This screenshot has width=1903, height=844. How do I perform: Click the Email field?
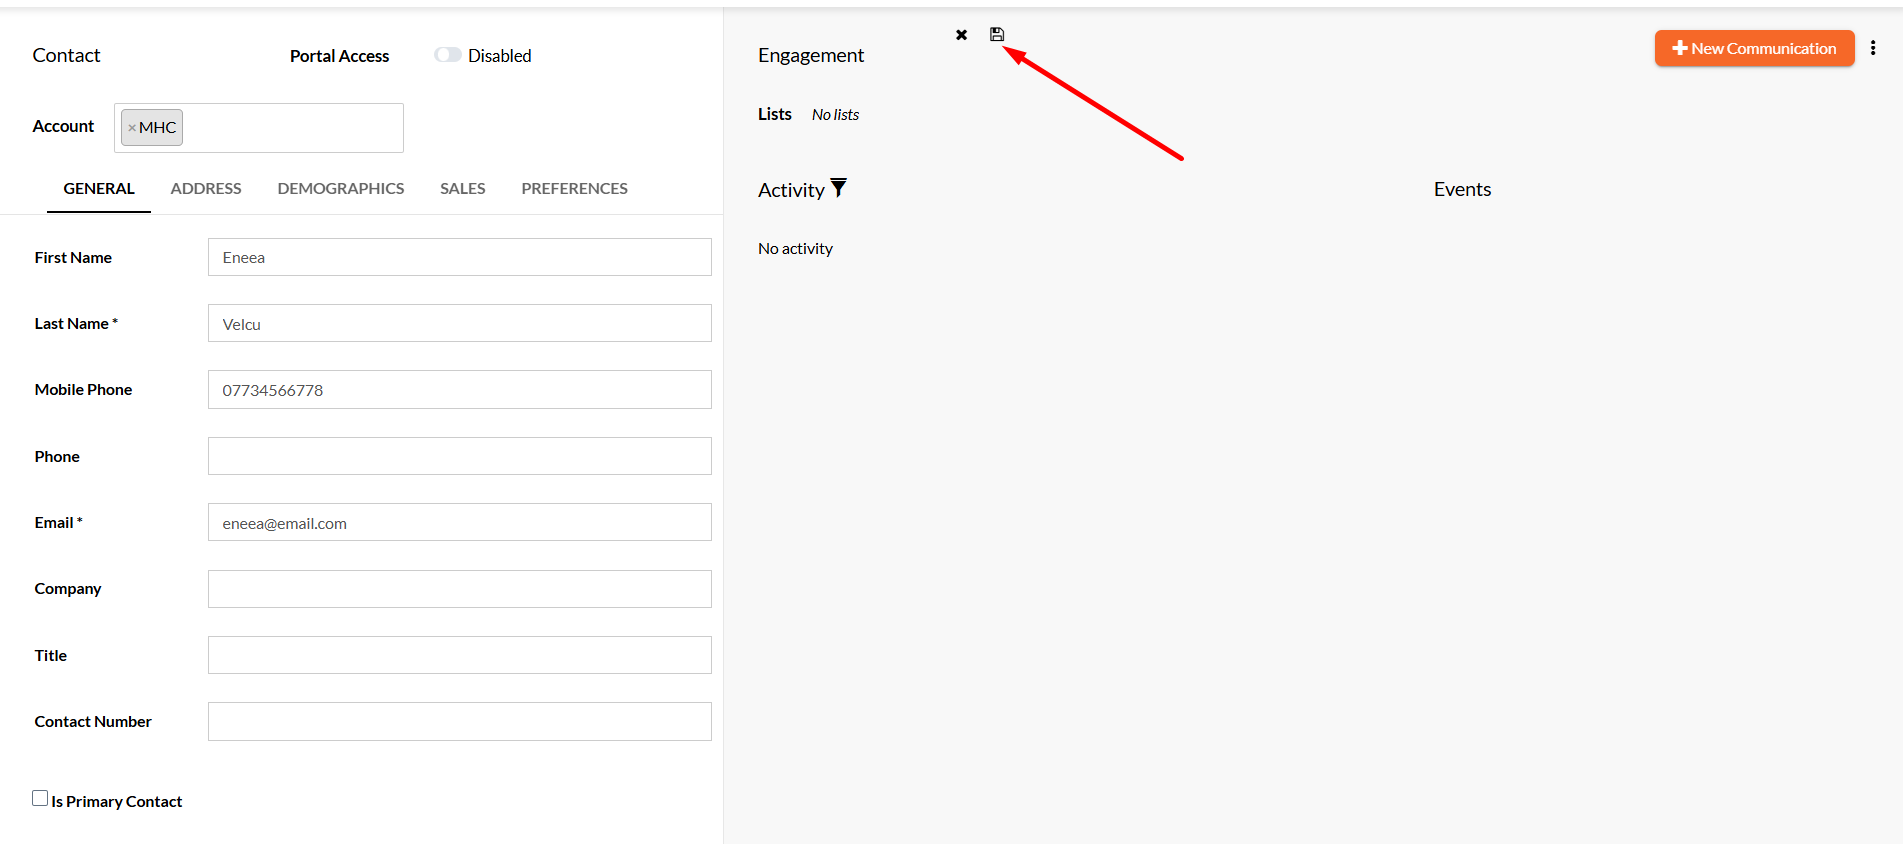click(460, 522)
